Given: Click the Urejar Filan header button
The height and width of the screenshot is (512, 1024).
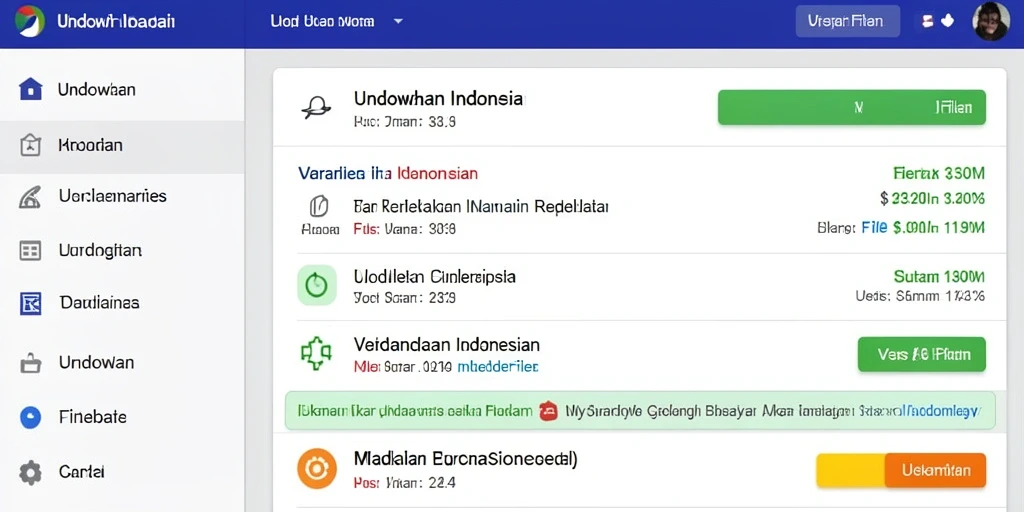Looking at the screenshot, I should coord(848,22).
